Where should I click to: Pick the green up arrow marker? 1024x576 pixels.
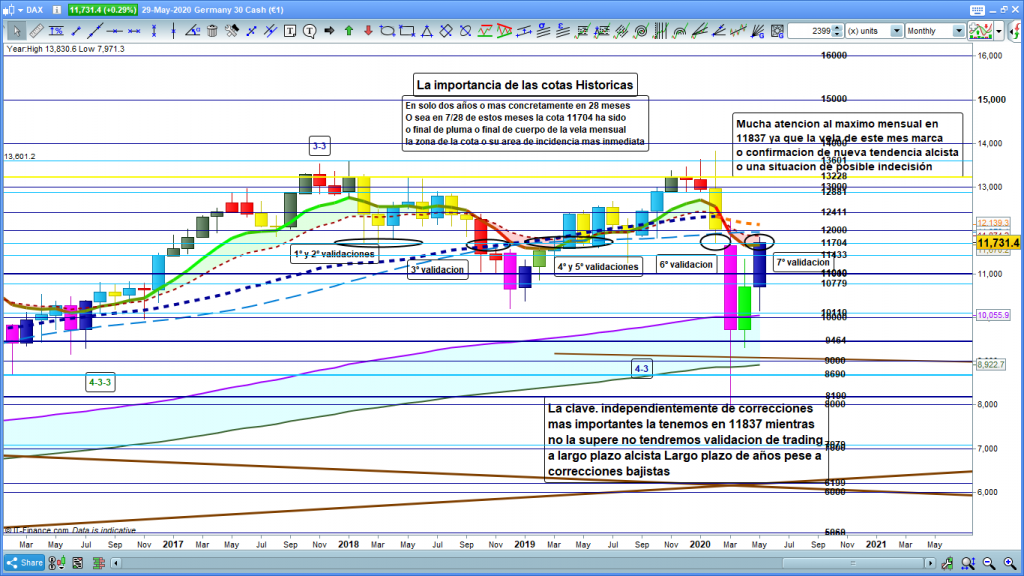349,31
